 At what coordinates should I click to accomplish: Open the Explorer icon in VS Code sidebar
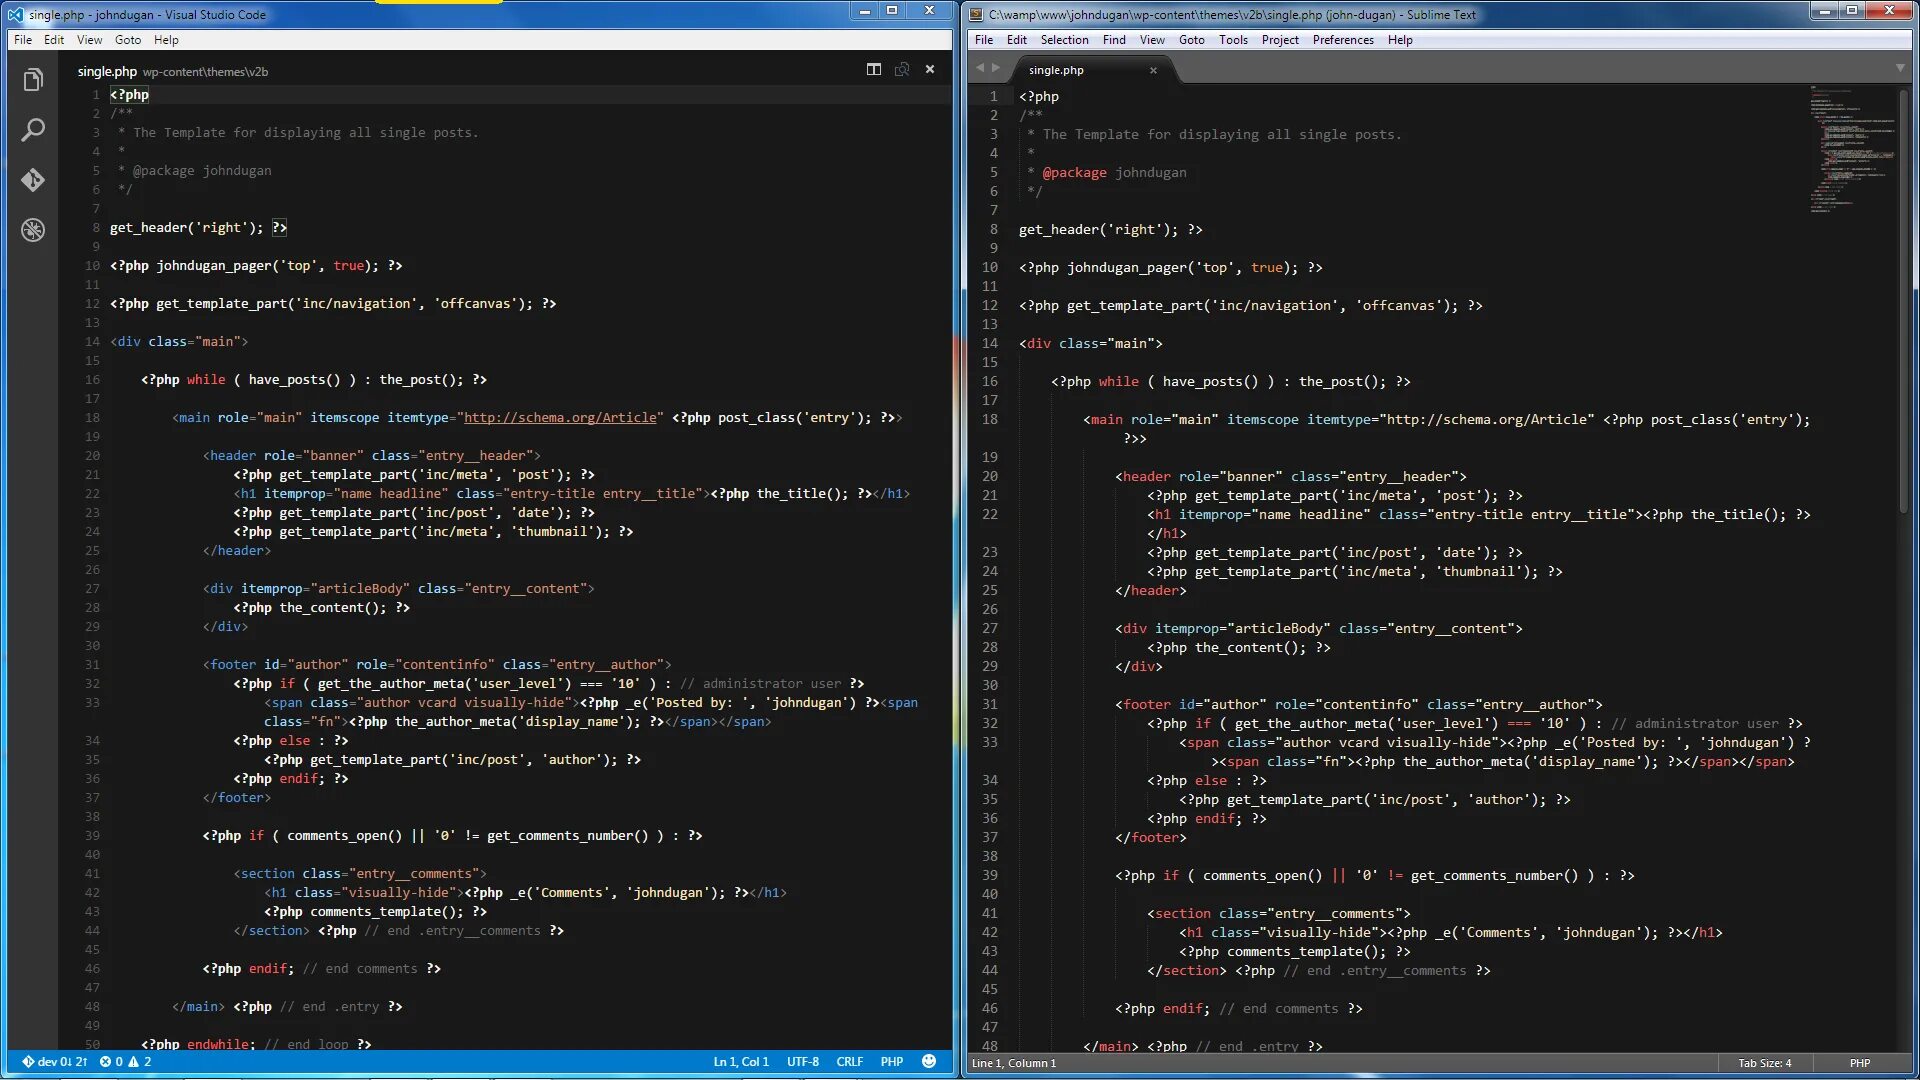[33, 80]
